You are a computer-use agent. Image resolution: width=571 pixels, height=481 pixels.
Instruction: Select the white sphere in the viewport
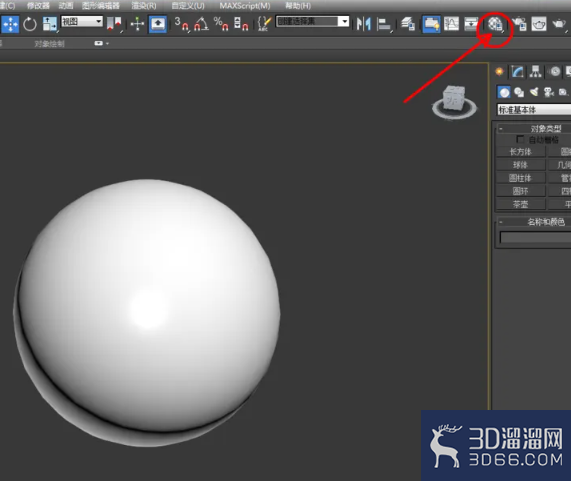(147, 312)
